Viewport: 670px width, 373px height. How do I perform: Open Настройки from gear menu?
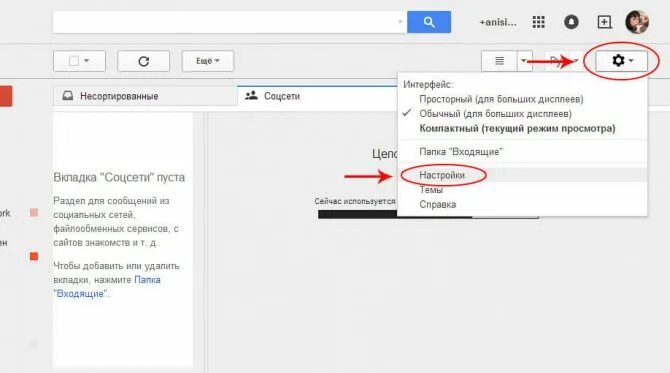tap(442, 175)
